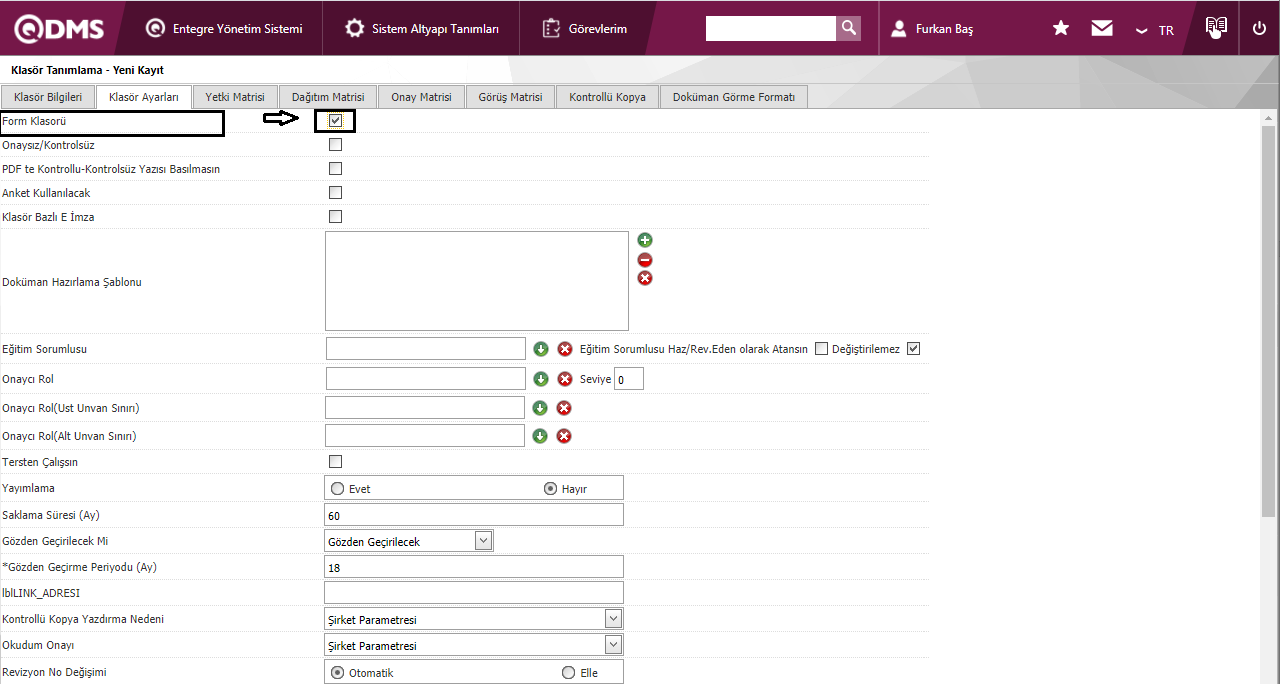This screenshot has height=685, width=1280.
Task: Select Eğitim Sorumlusu with green arrow icon
Action: click(541, 349)
